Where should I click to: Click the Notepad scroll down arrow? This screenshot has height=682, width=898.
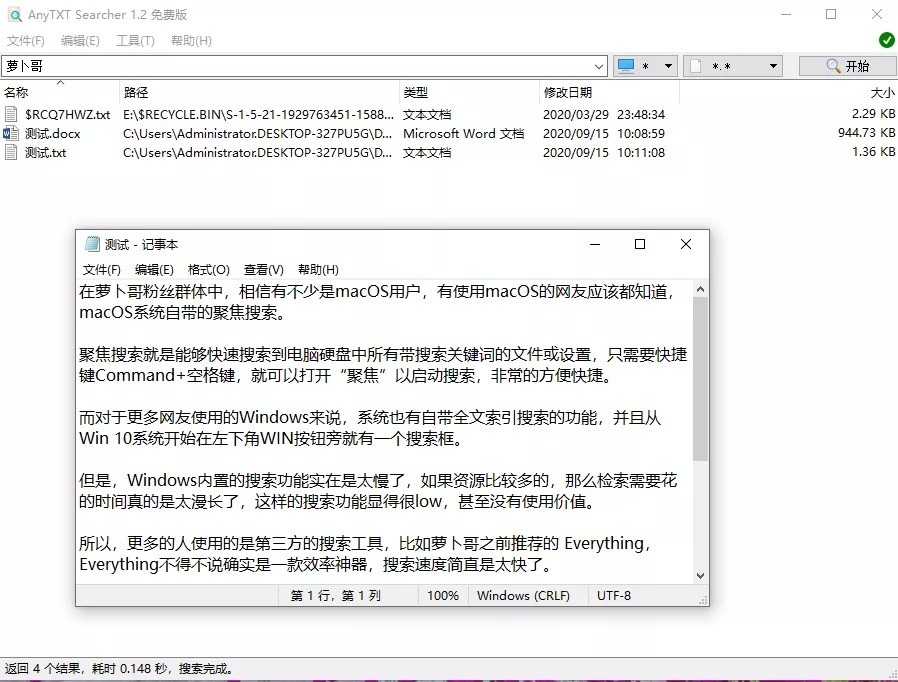coord(699,575)
